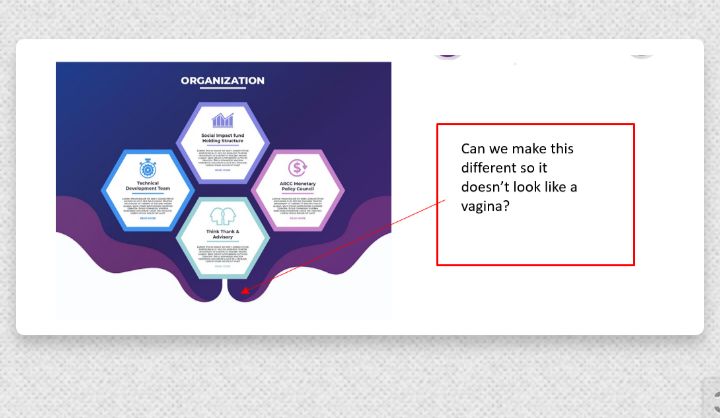The width and height of the screenshot is (720, 418).
Task: Click the bar chart icon in top hexagon
Action: pos(223,120)
